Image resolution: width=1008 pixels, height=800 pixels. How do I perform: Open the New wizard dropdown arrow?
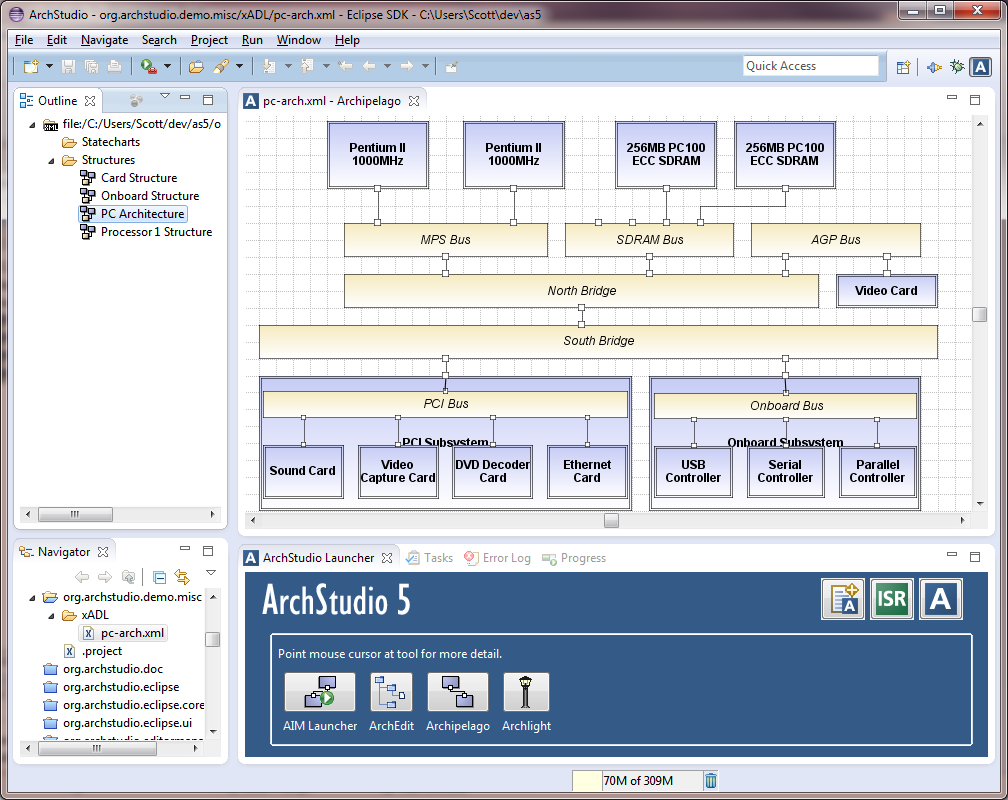pyautogui.click(x=49, y=66)
